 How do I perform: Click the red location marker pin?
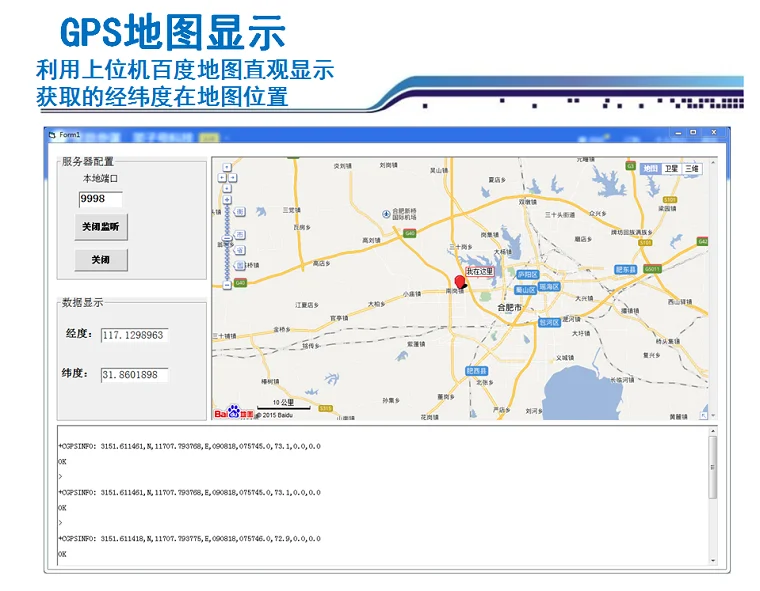click(x=459, y=282)
